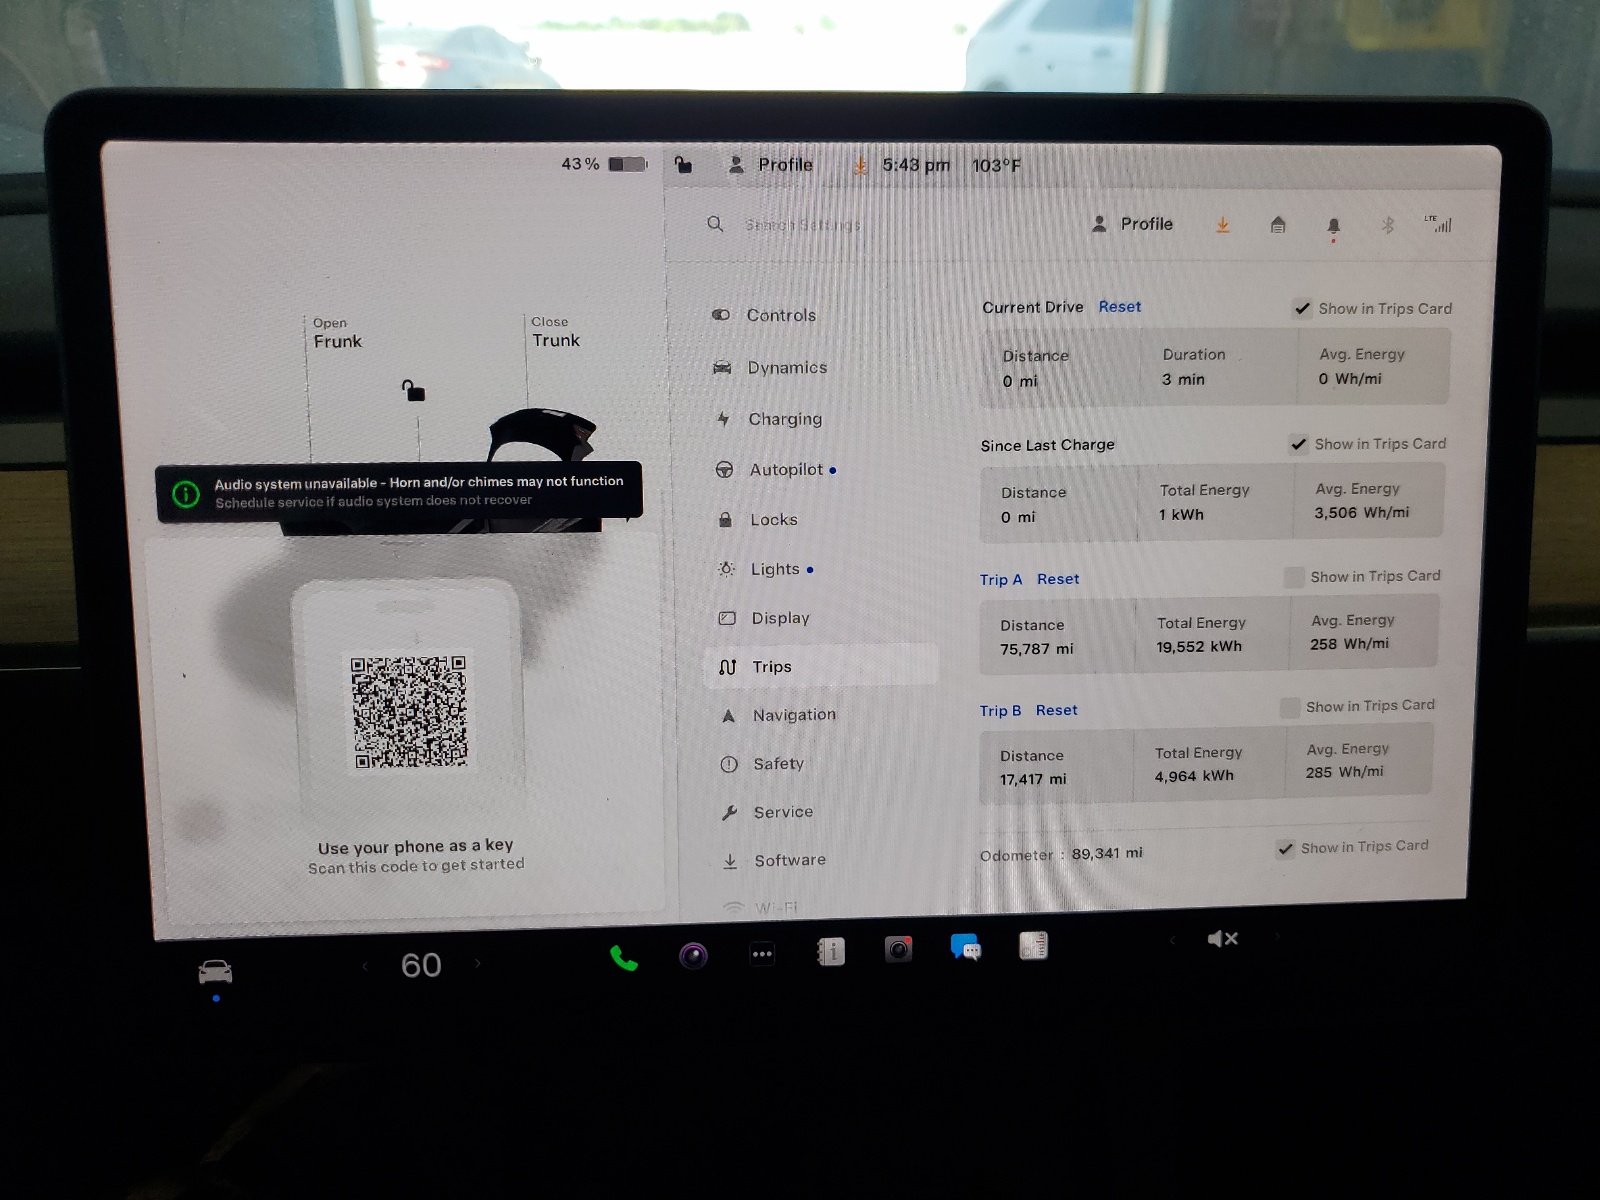Open the messages chat bubble icon
This screenshot has width=1600, height=1200.
(965, 947)
